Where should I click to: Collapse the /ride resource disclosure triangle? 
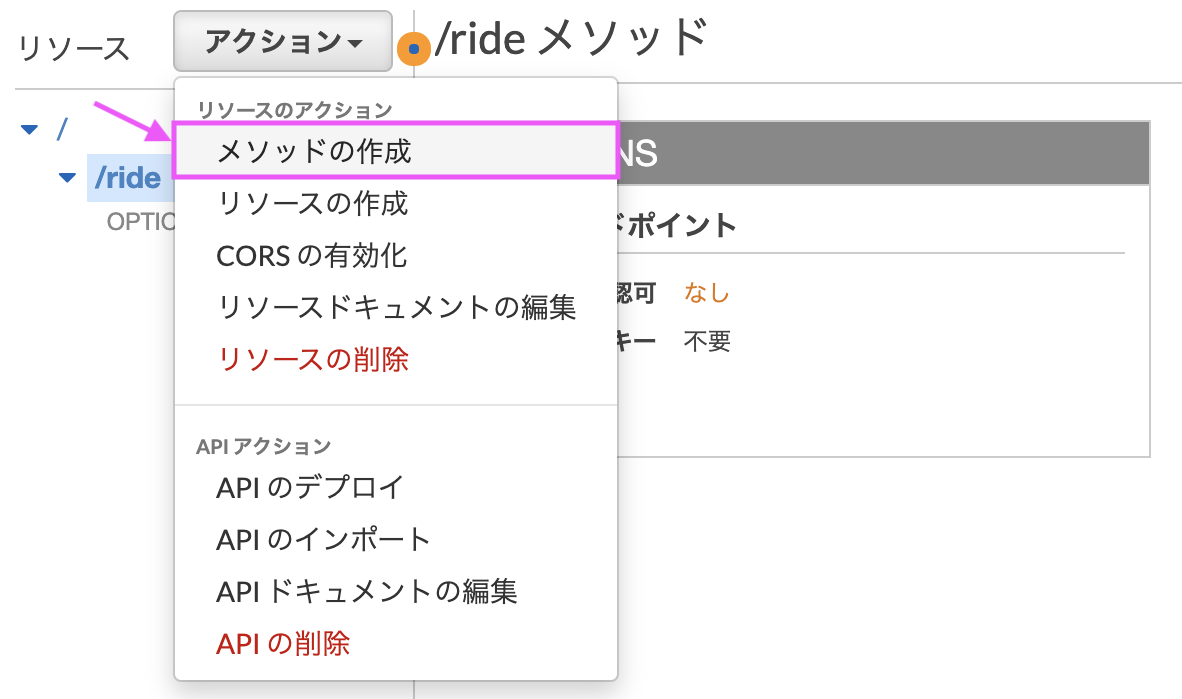(x=66, y=177)
